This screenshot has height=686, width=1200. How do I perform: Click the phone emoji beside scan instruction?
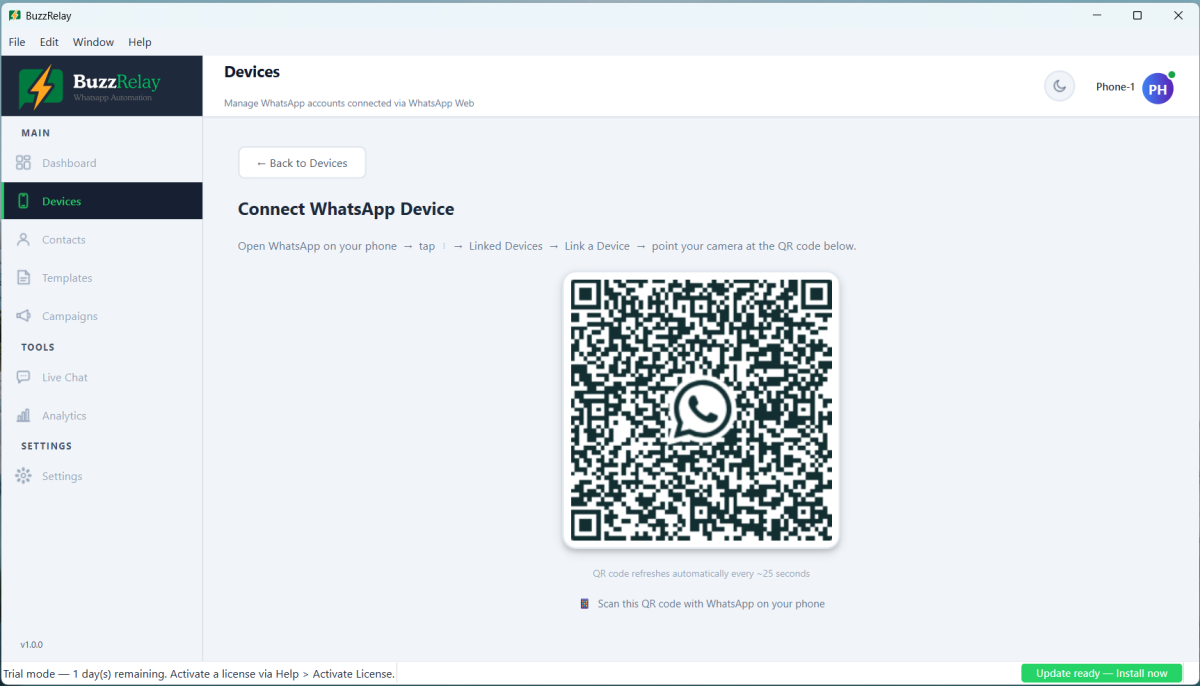coord(585,604)
